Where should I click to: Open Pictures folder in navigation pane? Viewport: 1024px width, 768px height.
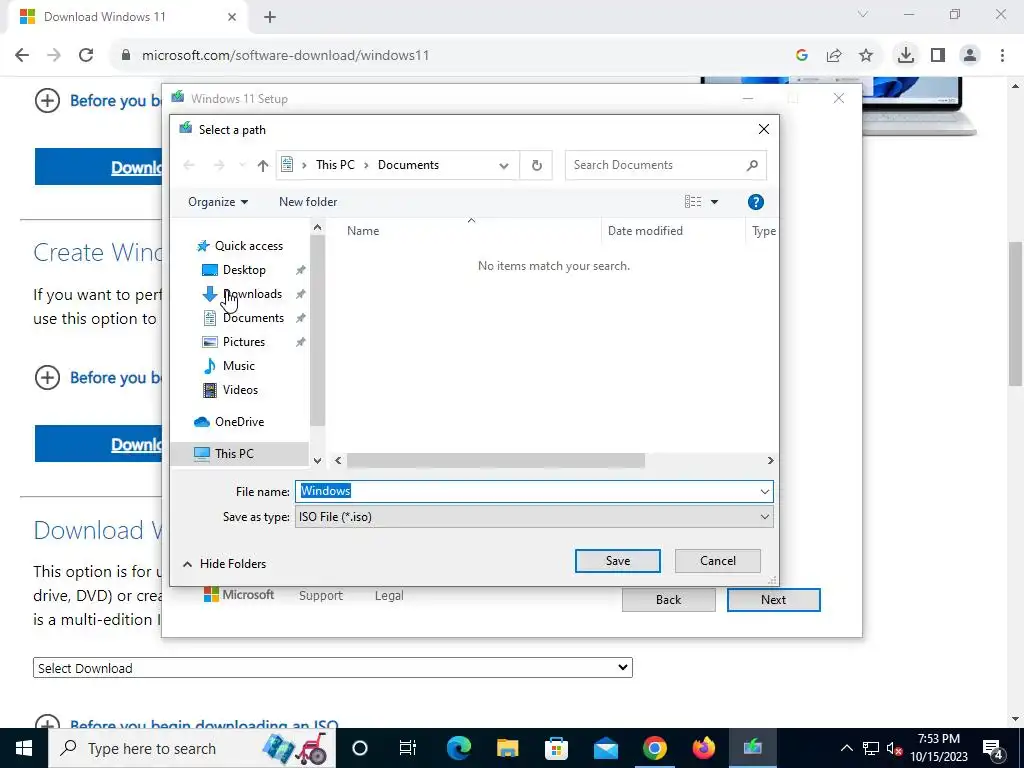[244, 342]
